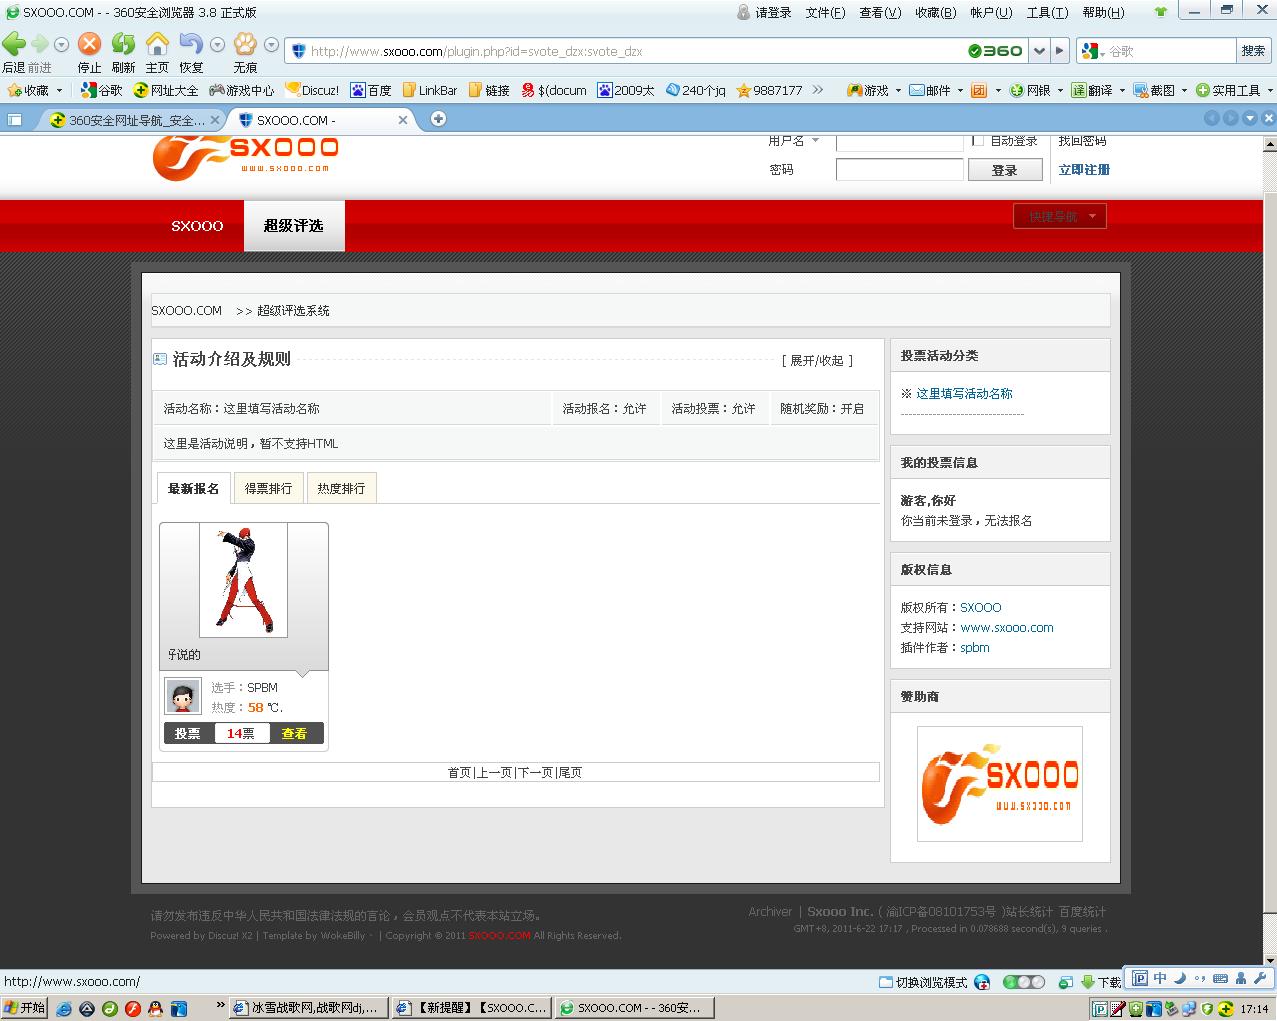The width and height of the screenshot is (1277, 1021).
Task: Open the 百度 paw bookmark
Action: pyautogui.click(x=370, y=90)
